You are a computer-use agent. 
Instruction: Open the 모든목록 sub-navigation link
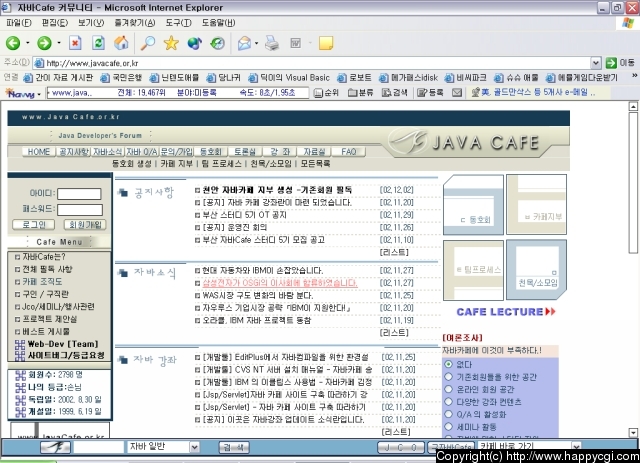pos(316,164)
